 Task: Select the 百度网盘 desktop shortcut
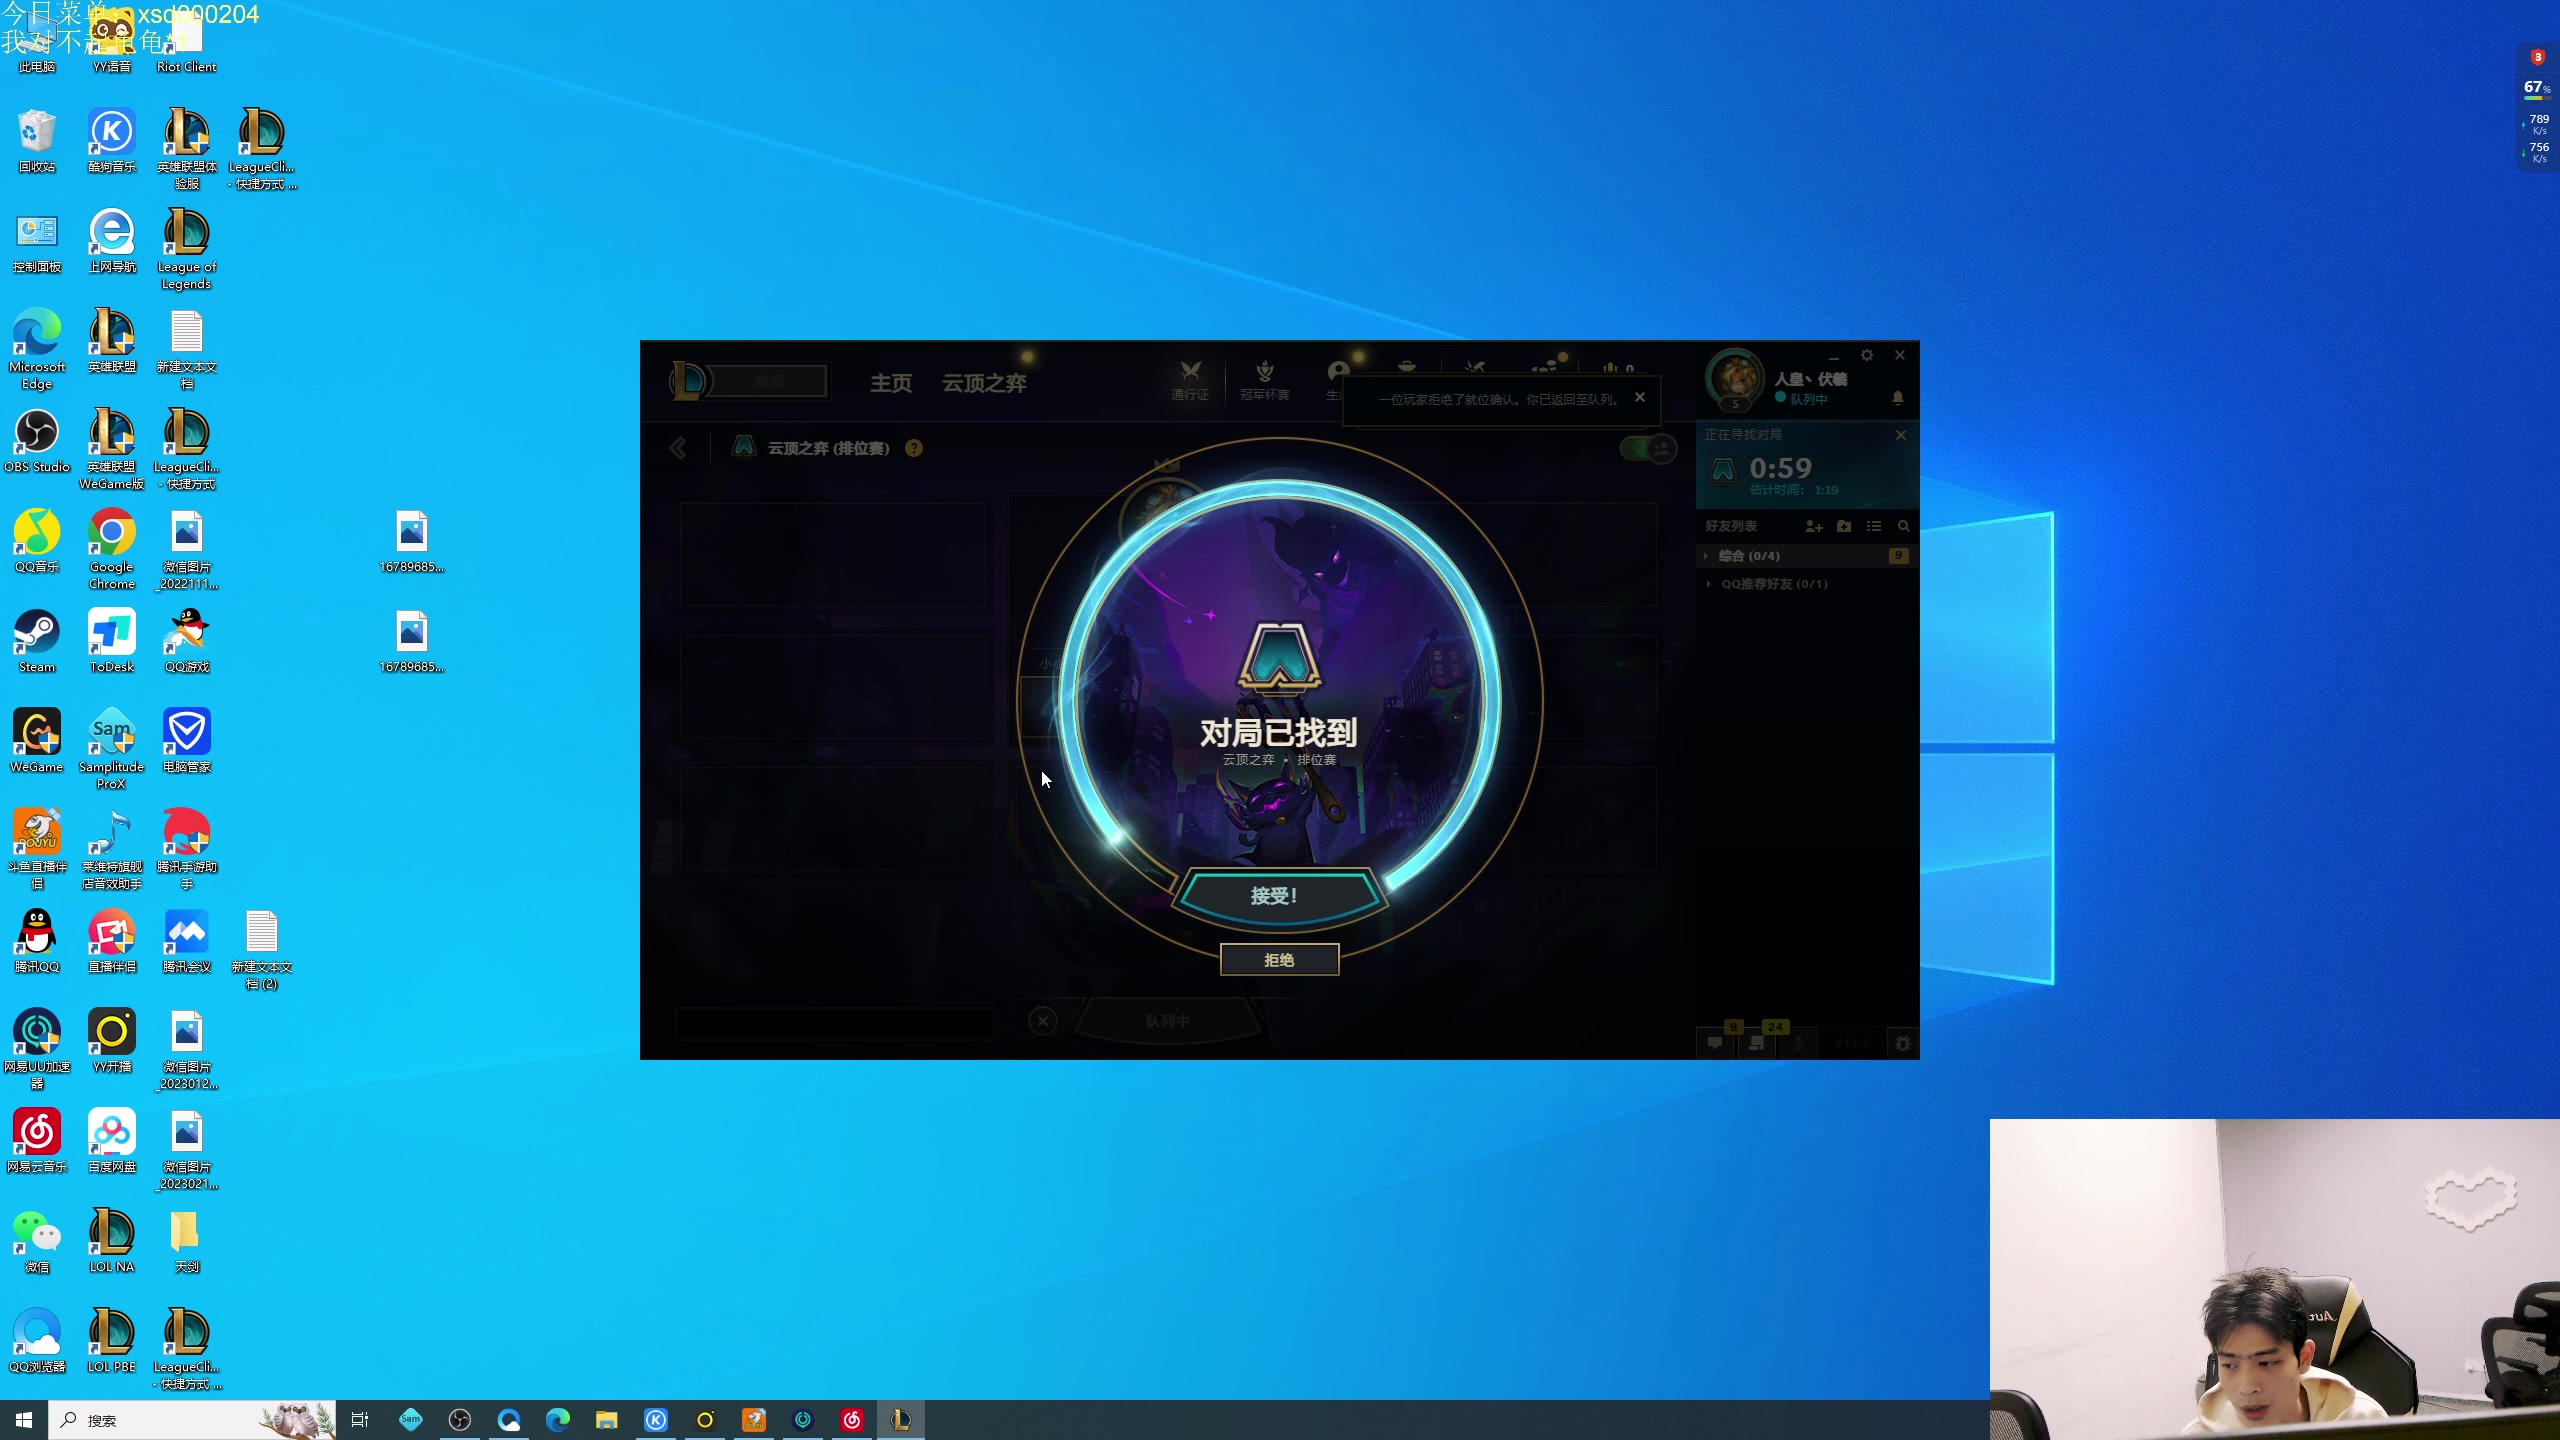[112, 1141]
